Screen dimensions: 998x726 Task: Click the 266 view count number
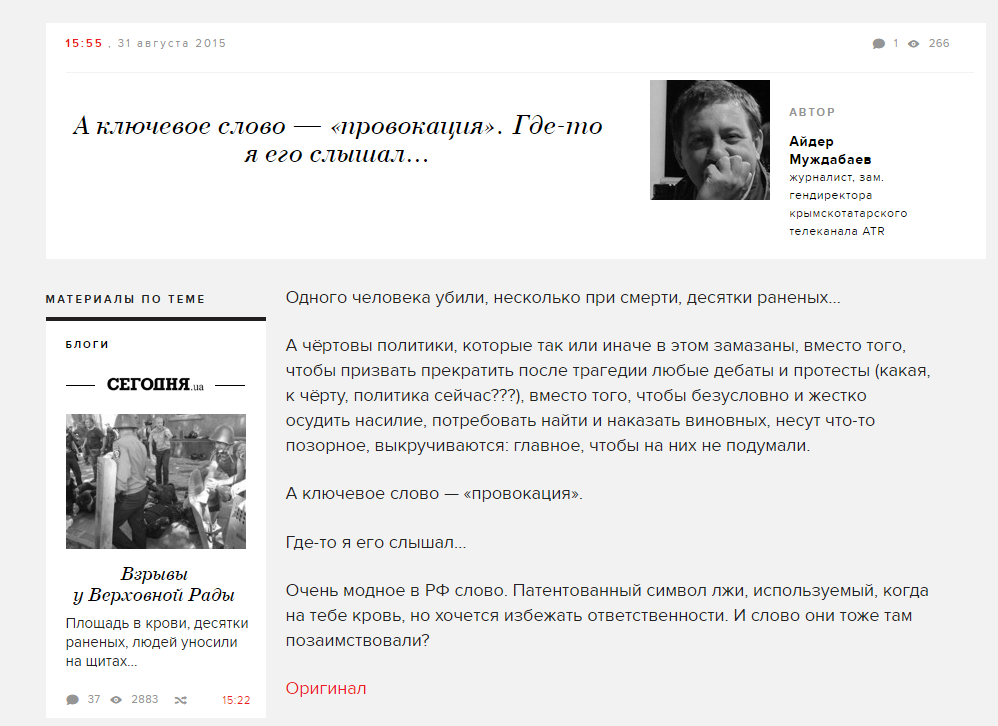[939, 43]
